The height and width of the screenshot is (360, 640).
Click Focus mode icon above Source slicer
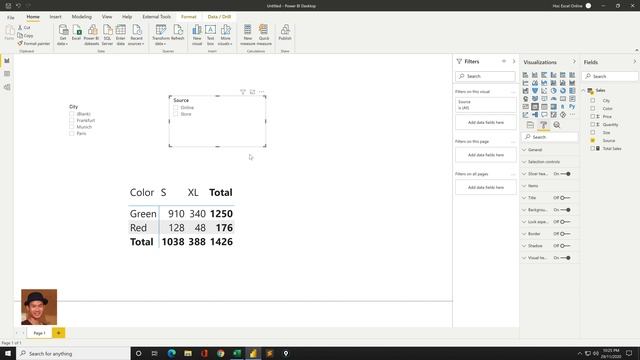252,92
